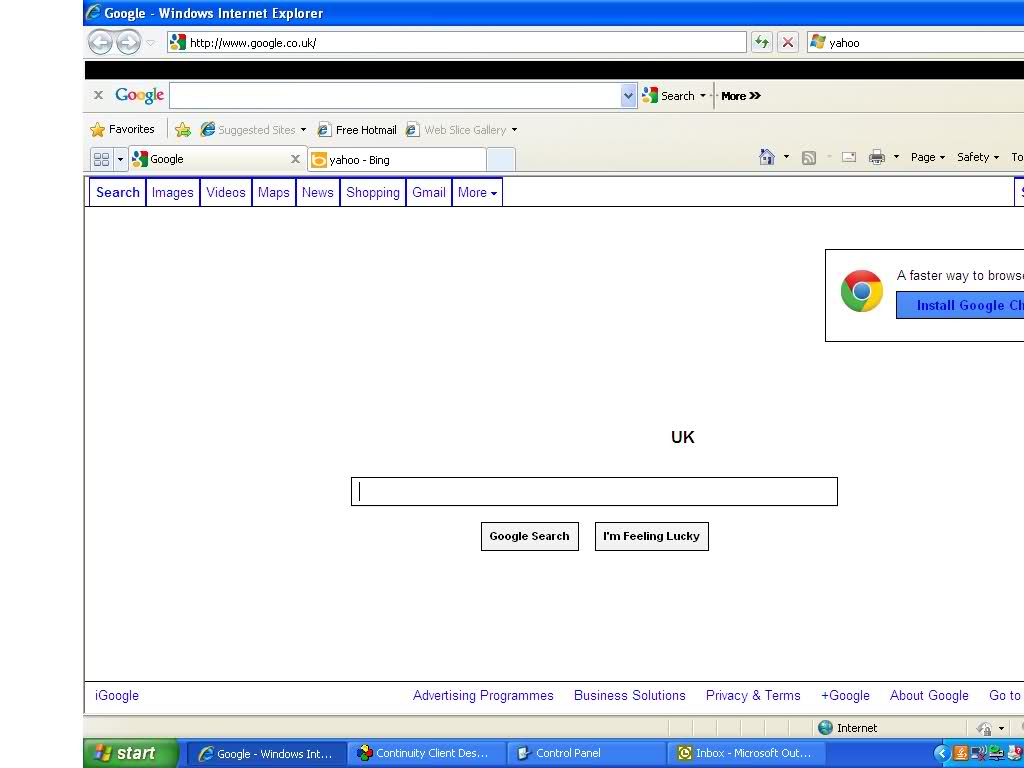Open the Page menu
Viewport: 1024px width, 768px height.
(x=927, y=157)
